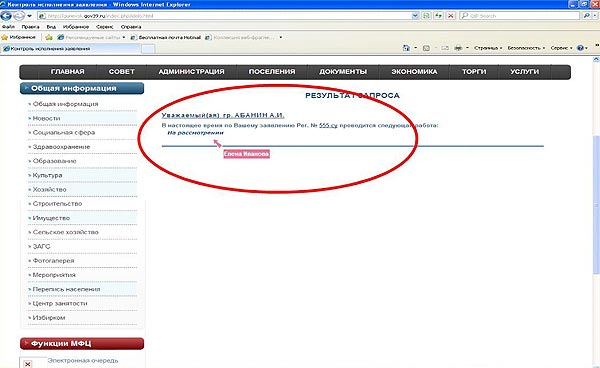
Task: Open the СОВЕТ navigation item
Action: 122,72
